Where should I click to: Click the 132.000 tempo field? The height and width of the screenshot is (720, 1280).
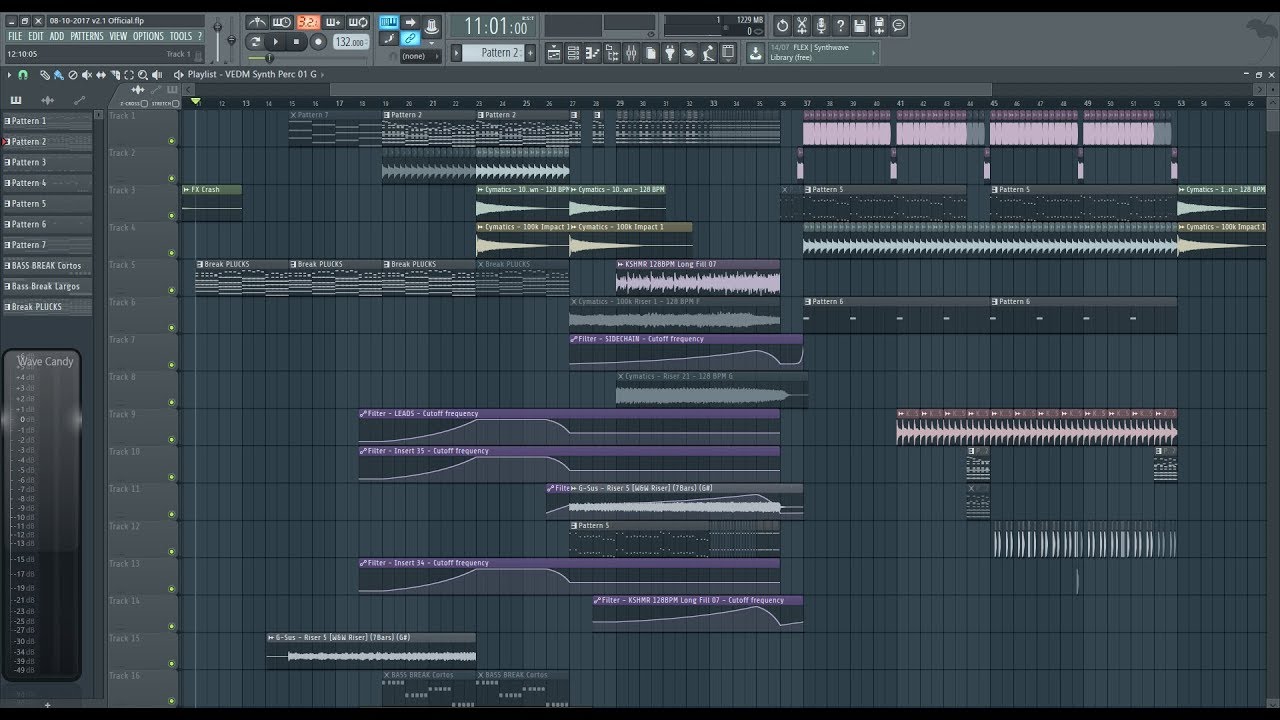(350, 42)
